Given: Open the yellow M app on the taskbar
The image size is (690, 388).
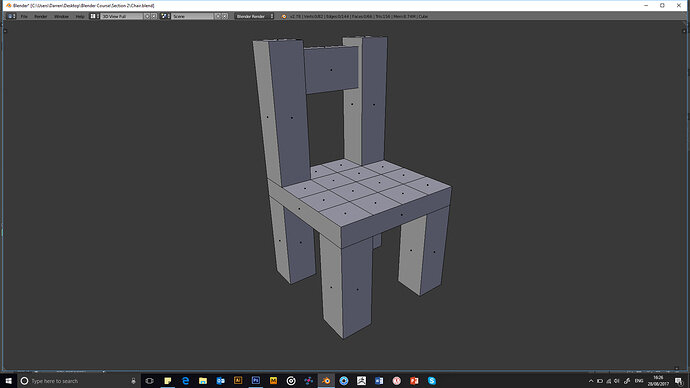Looking at the screenshot, I should coord(273,381).
